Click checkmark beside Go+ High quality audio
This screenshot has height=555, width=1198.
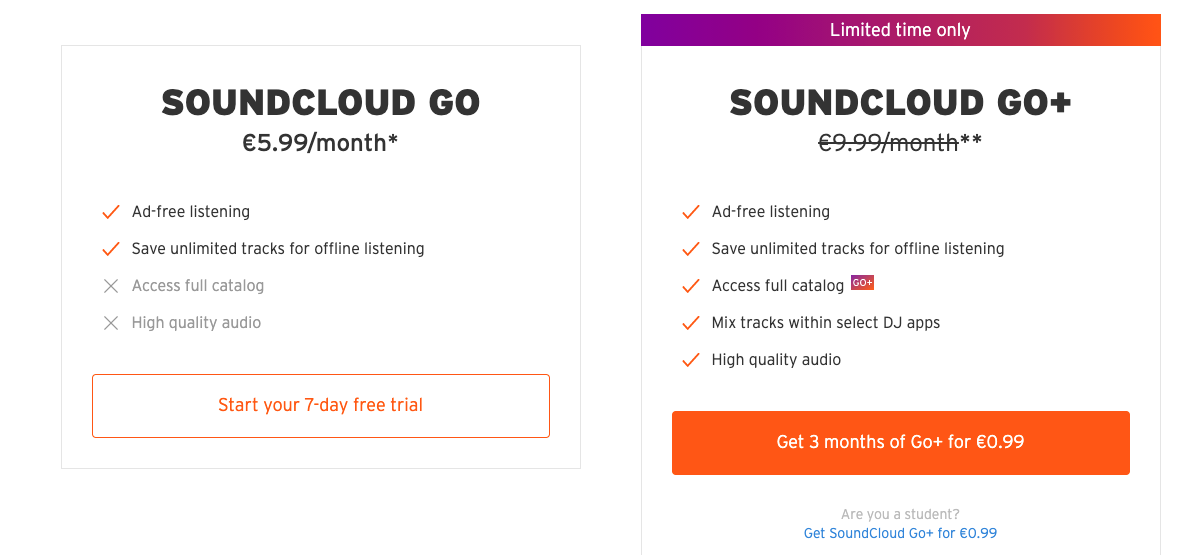691,359
